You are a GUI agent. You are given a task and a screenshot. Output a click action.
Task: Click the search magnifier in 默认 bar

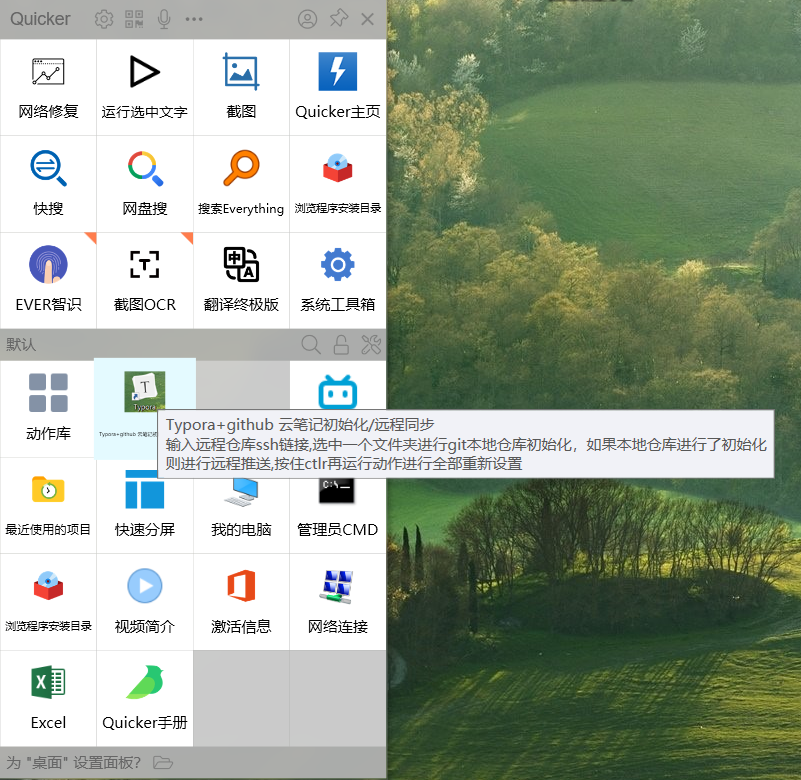point(311,345)
